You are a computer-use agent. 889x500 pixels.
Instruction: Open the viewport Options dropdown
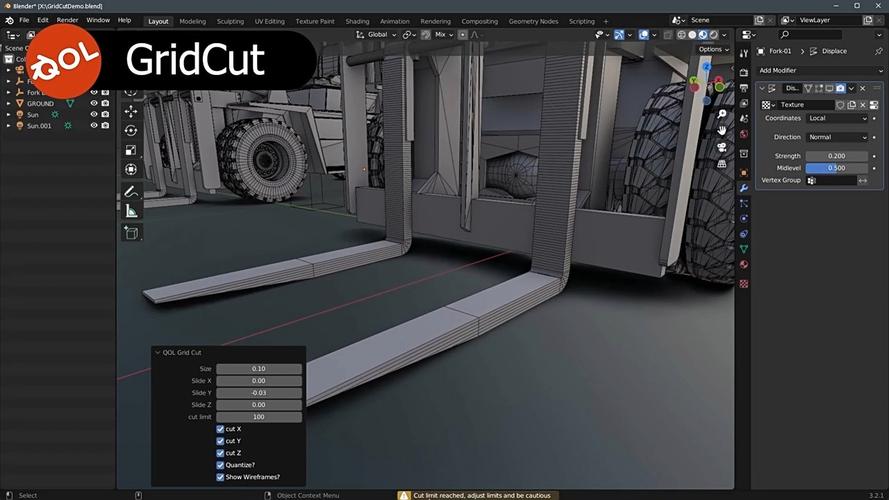(x=714, y=49)
